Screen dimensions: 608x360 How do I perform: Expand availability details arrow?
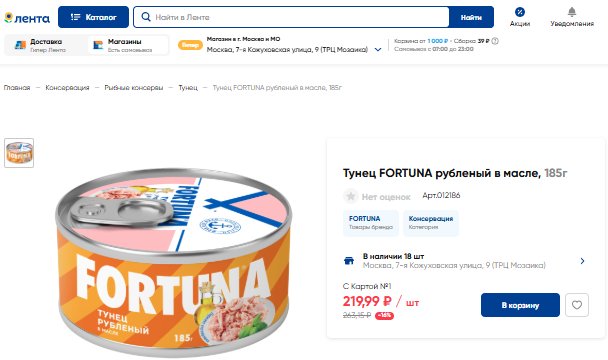[582, 261]
